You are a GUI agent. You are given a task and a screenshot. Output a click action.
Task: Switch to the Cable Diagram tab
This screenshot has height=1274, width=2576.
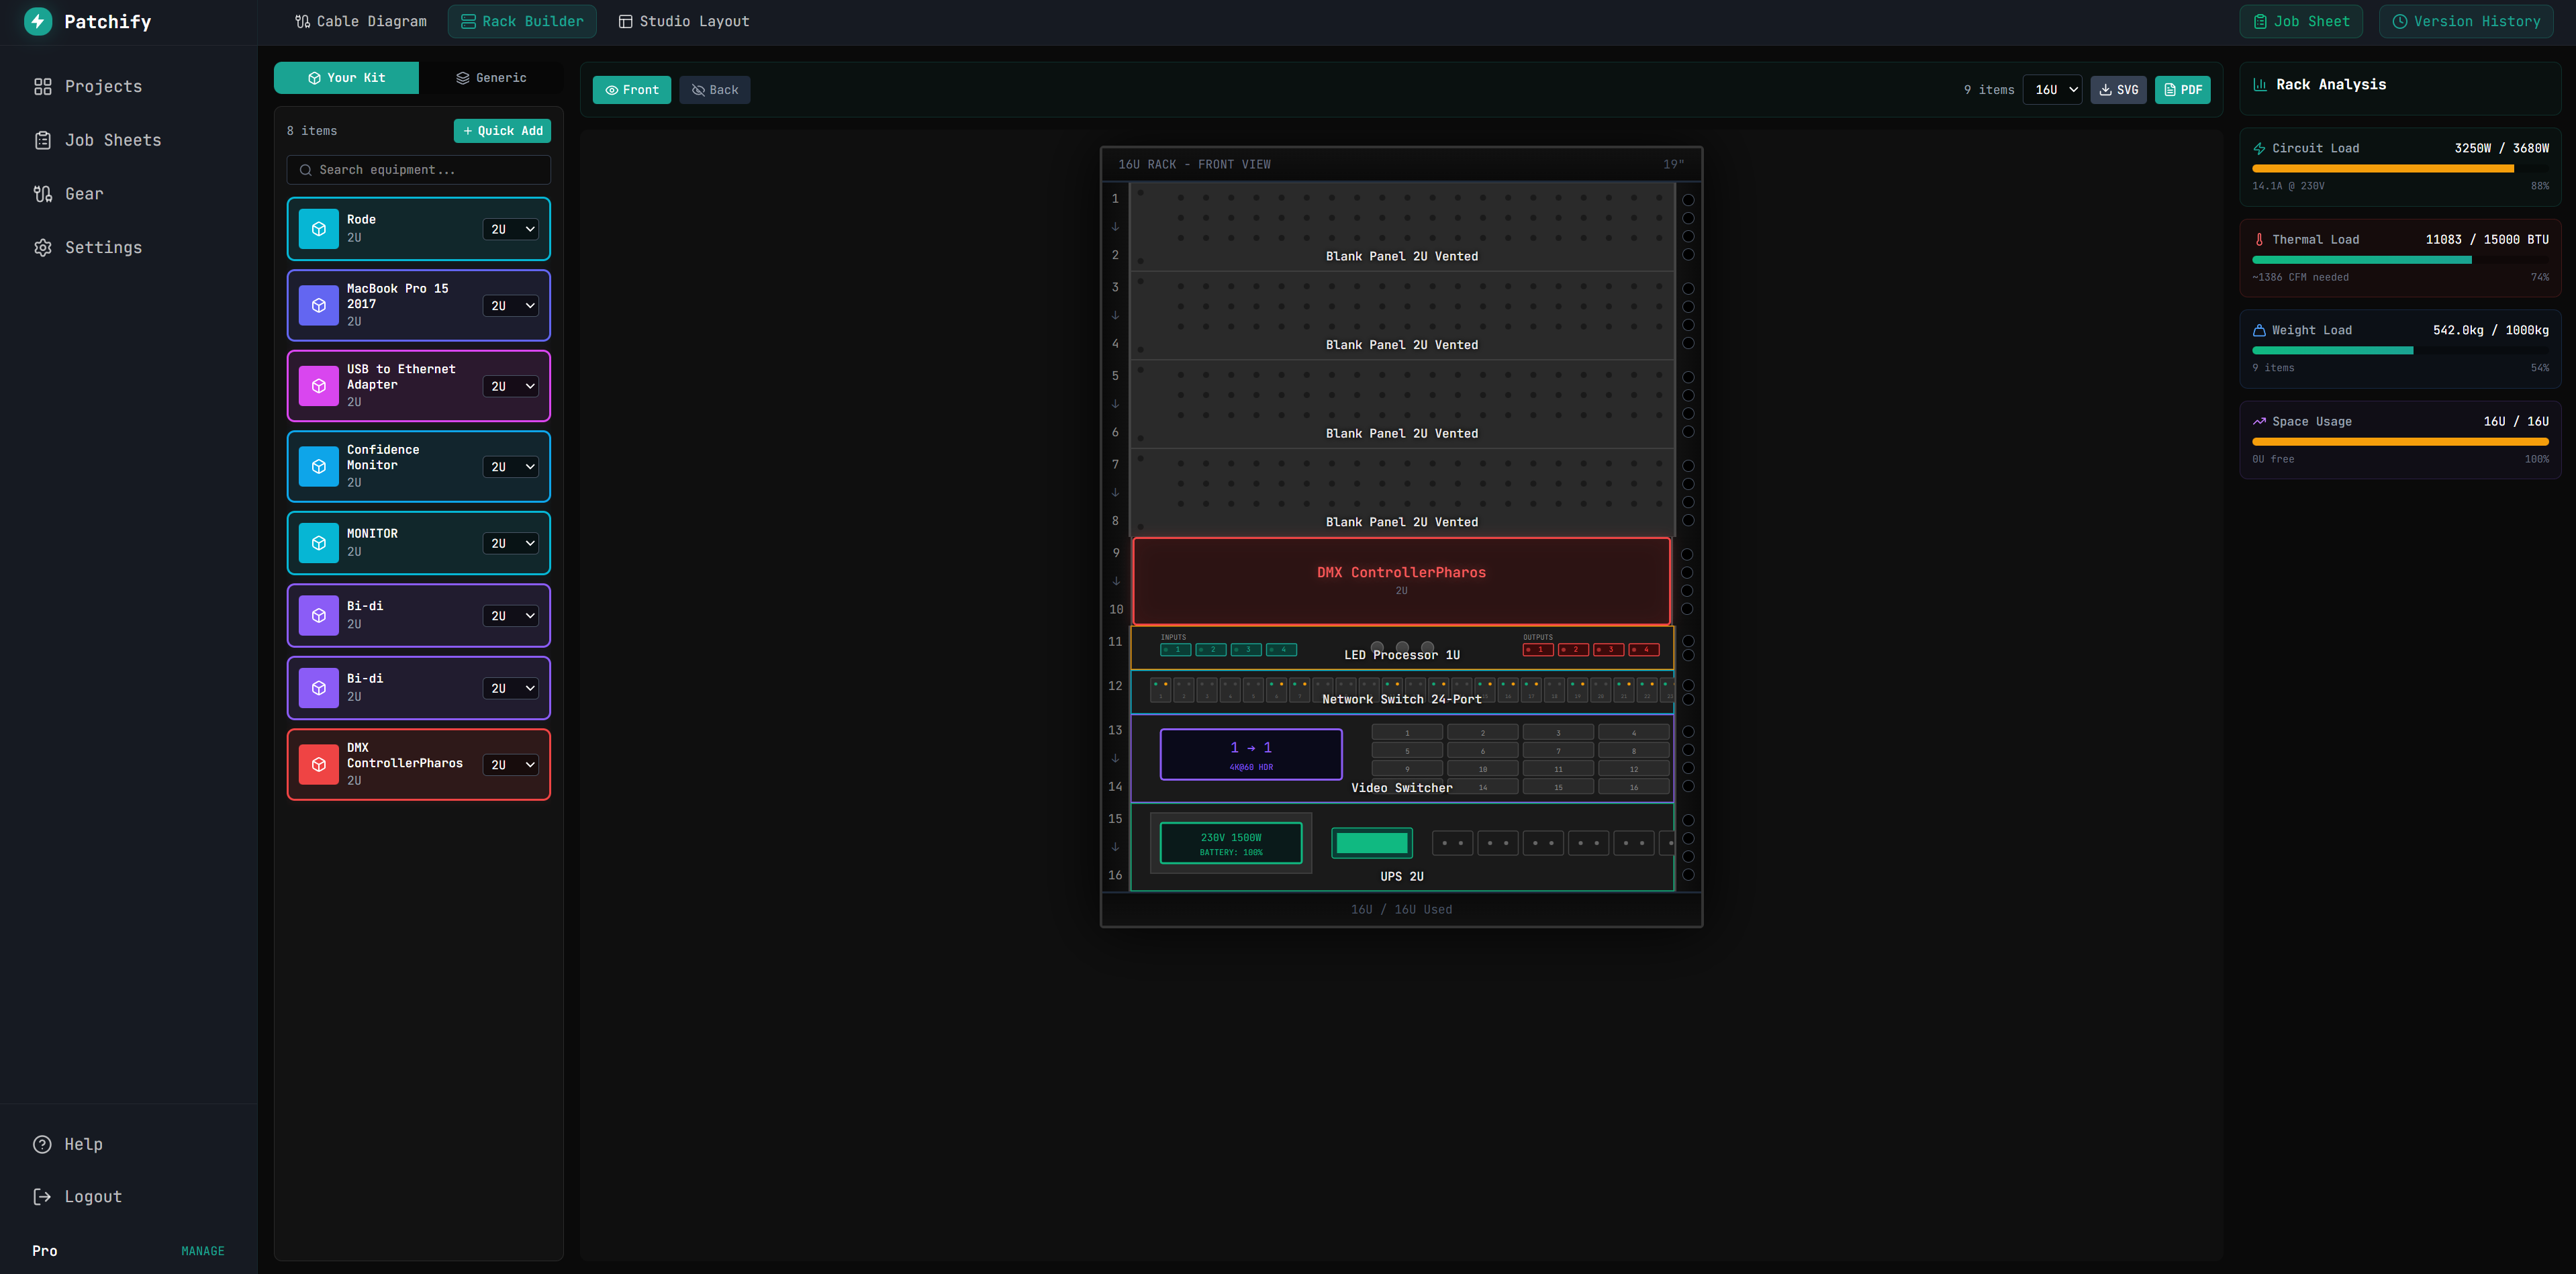(360, 21)
